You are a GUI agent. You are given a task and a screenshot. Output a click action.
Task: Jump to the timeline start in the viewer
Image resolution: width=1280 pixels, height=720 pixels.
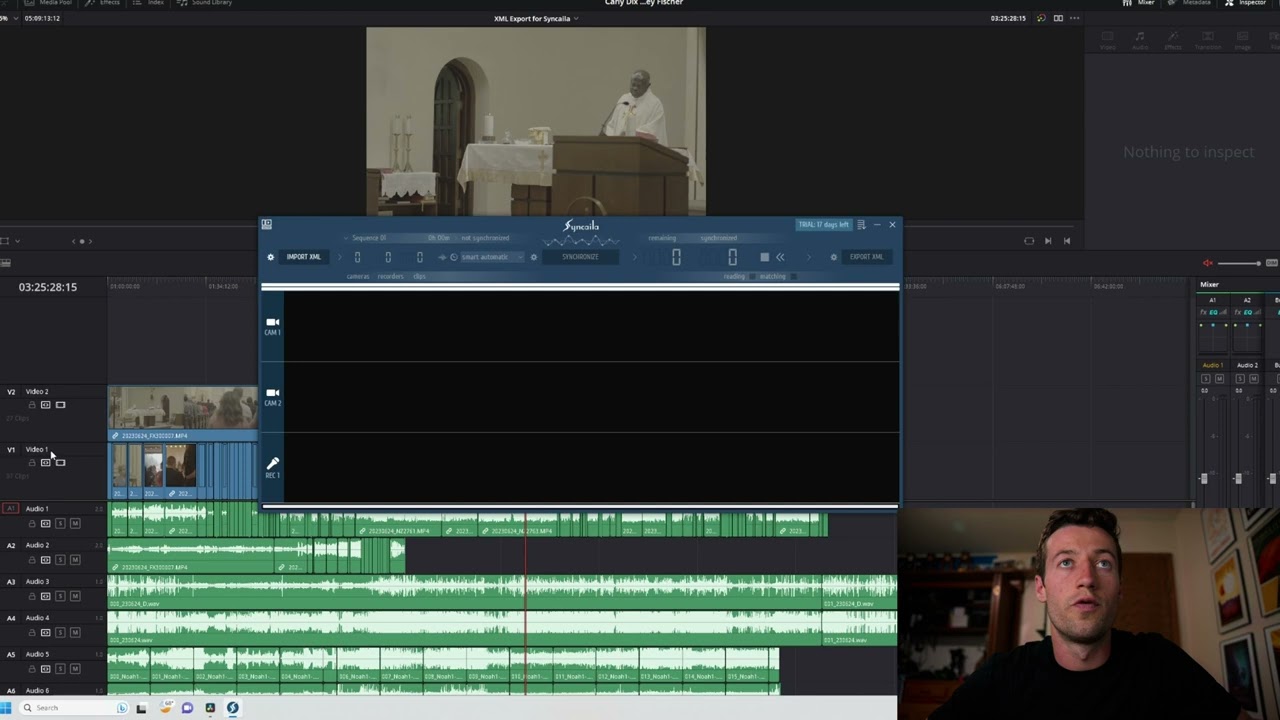tap(1067, 241)
